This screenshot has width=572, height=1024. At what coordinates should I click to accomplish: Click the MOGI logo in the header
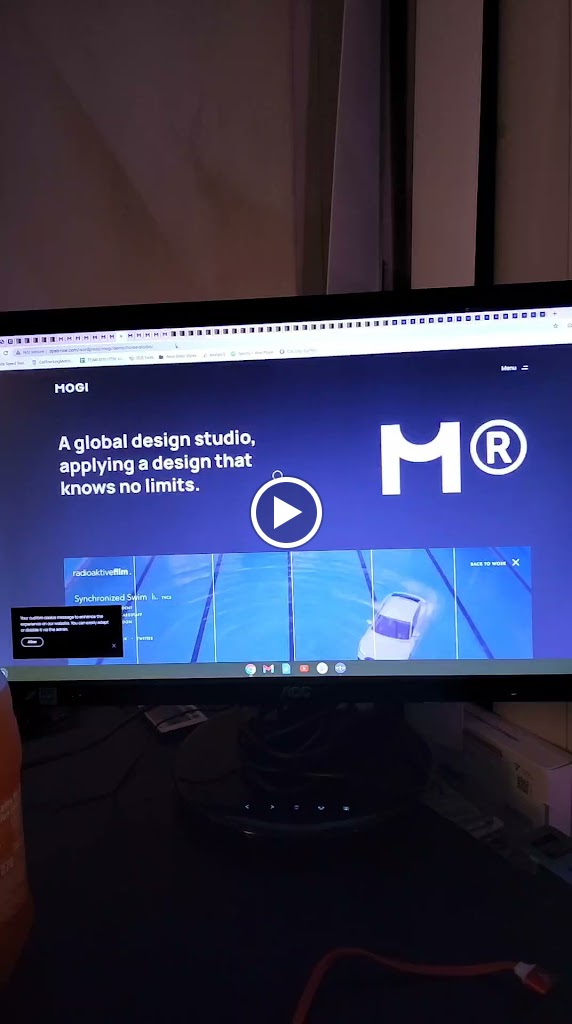[71, 388]
